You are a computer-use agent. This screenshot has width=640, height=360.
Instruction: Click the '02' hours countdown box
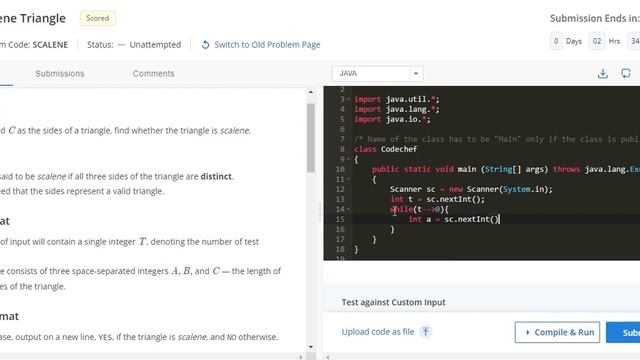pos(597,41)
